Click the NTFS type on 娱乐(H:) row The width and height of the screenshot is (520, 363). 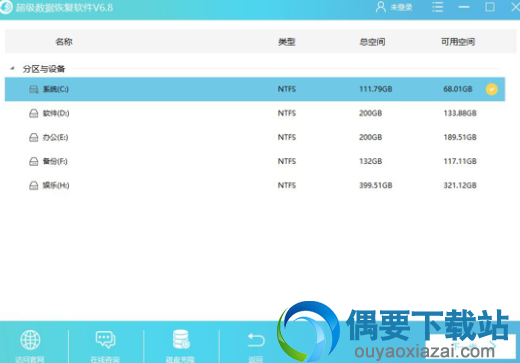point(287,185)
